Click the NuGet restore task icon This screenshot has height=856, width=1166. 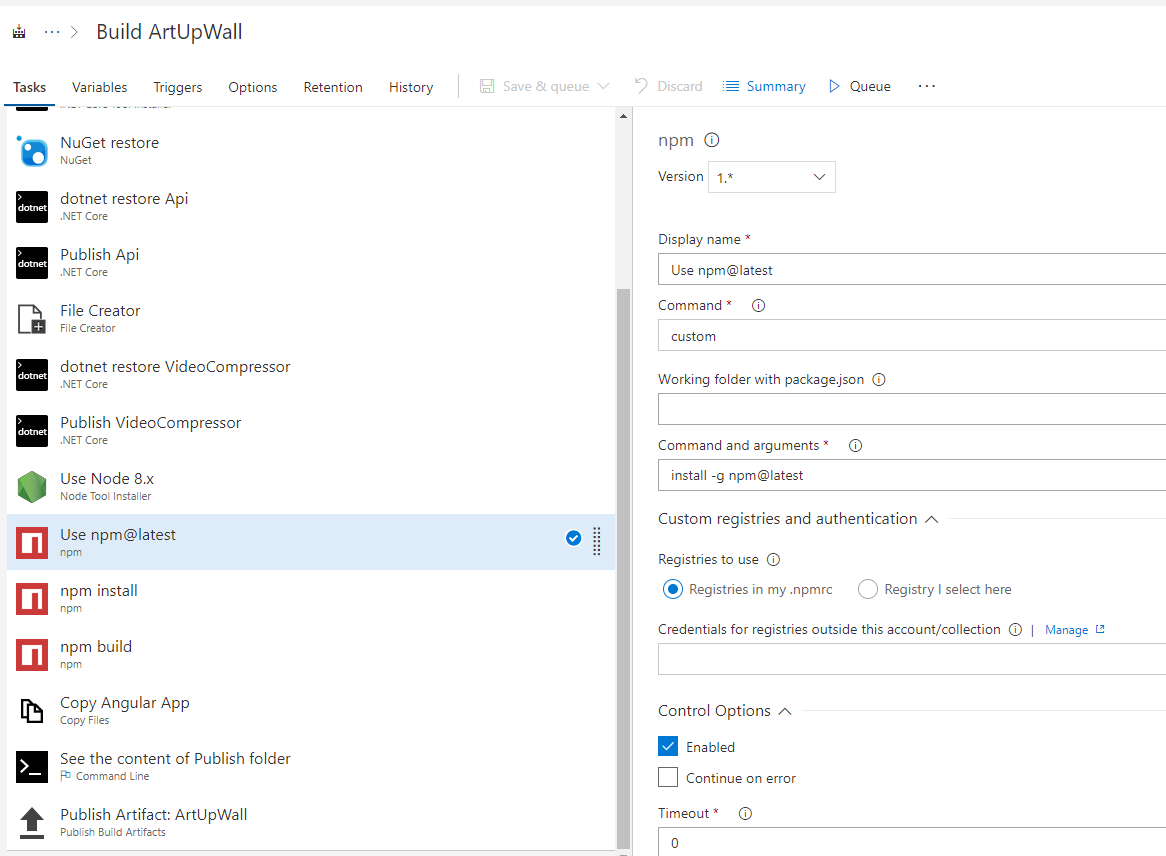(x=33, y=151)
